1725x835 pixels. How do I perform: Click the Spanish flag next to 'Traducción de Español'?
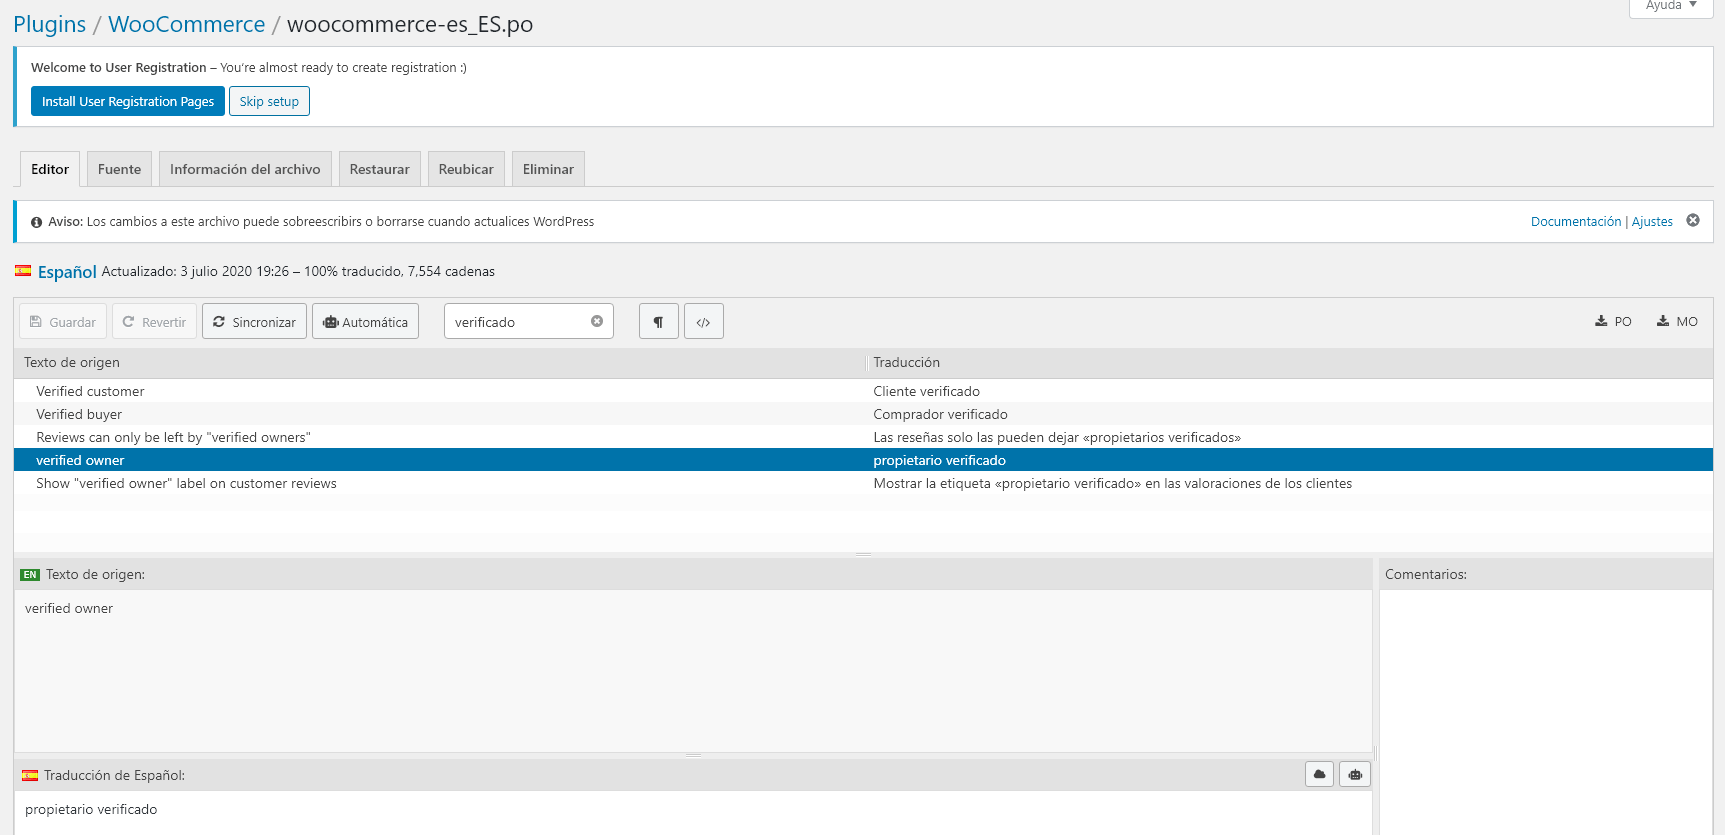pos(30,775)
